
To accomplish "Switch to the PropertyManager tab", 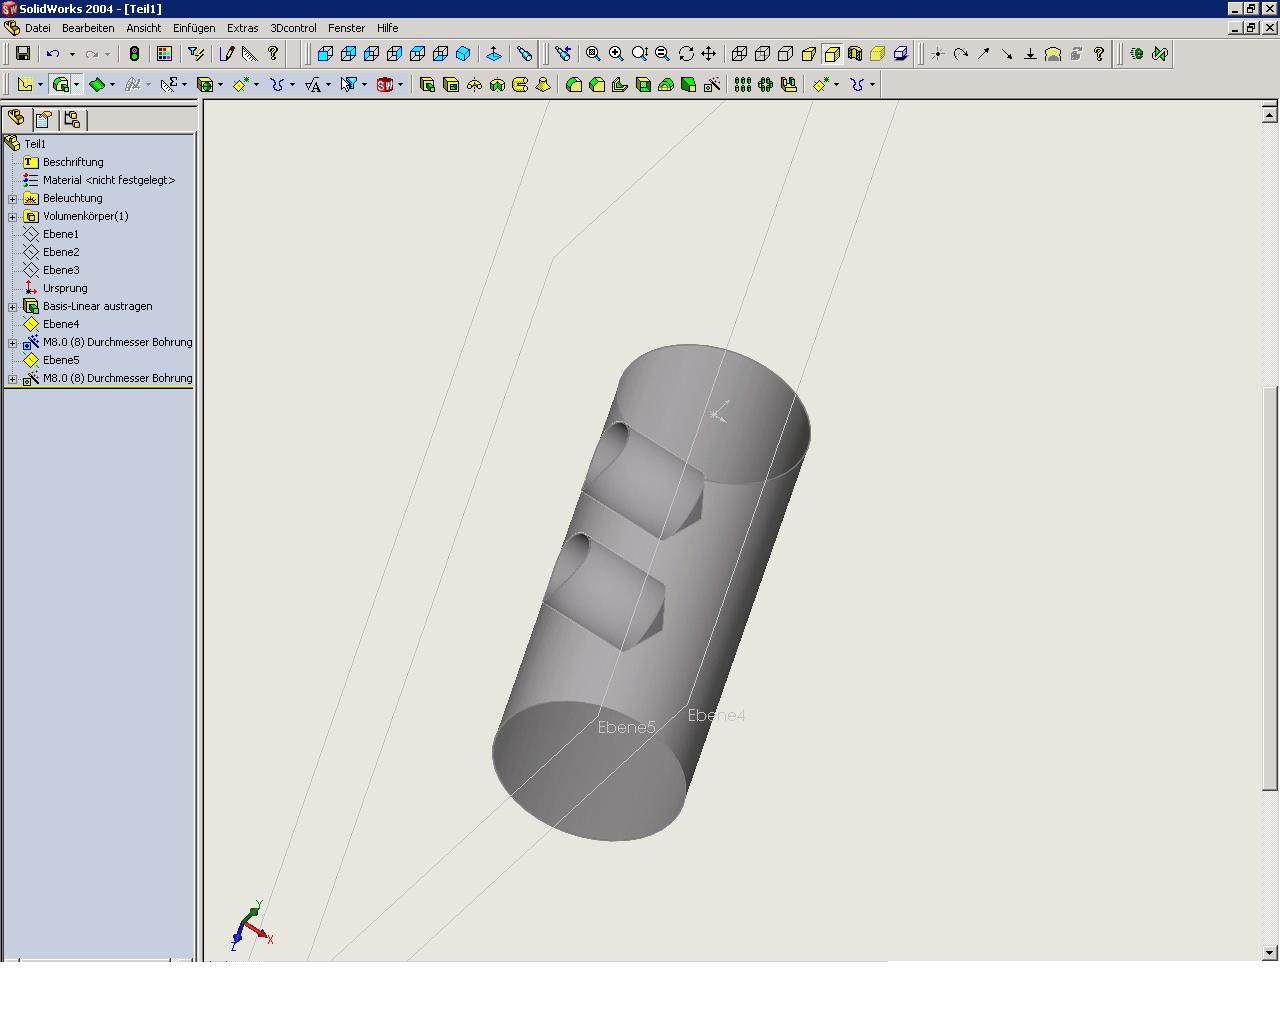I will coord(44,120).
